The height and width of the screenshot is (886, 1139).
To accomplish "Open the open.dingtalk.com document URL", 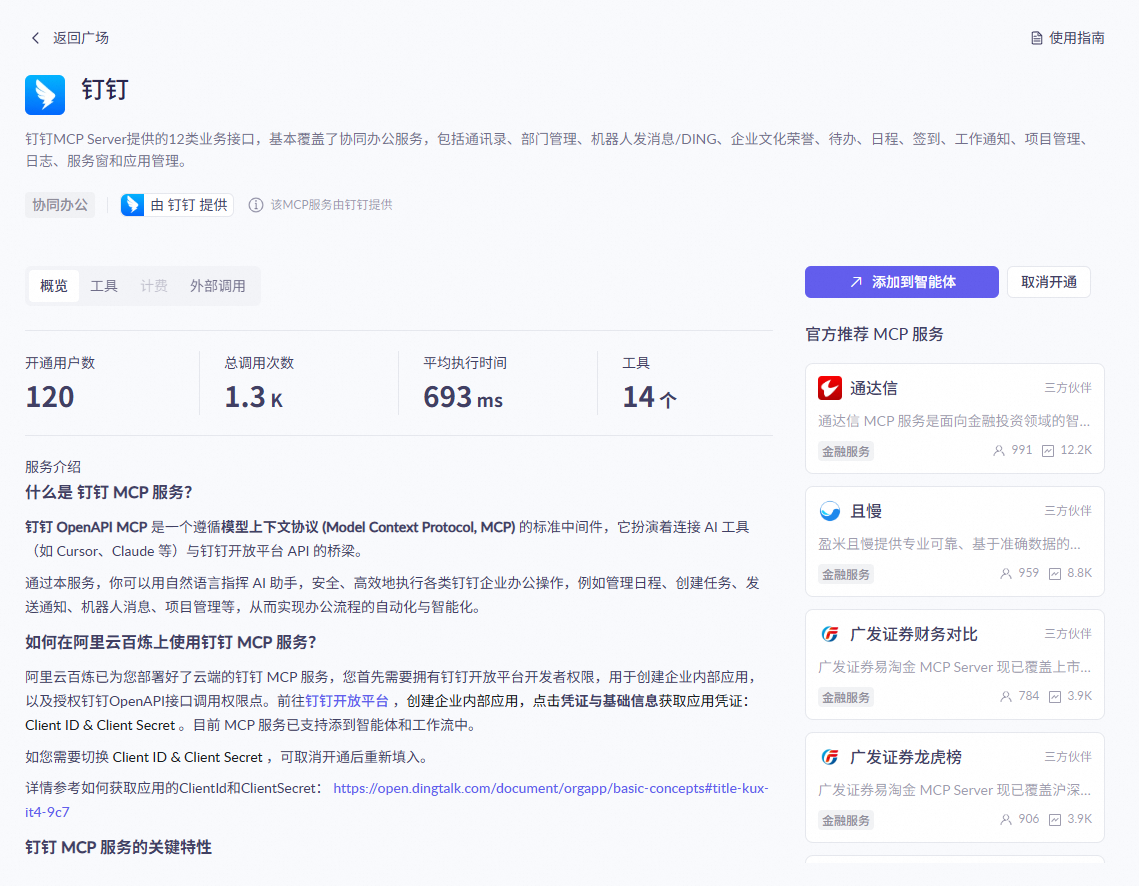I will click(x=397, y=800).
